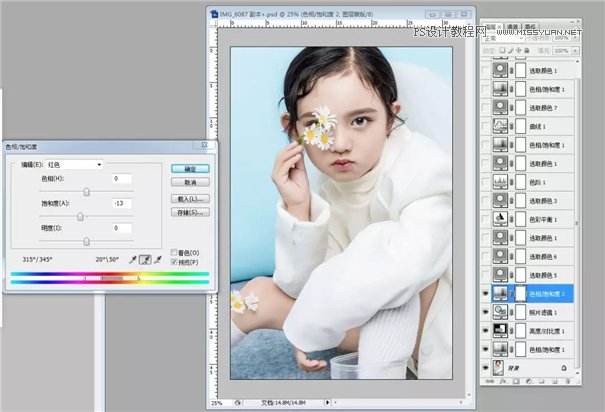
Task: Select the first eyedropper in Hue/Saturation dialog
Action: click(x=132, y=259)
